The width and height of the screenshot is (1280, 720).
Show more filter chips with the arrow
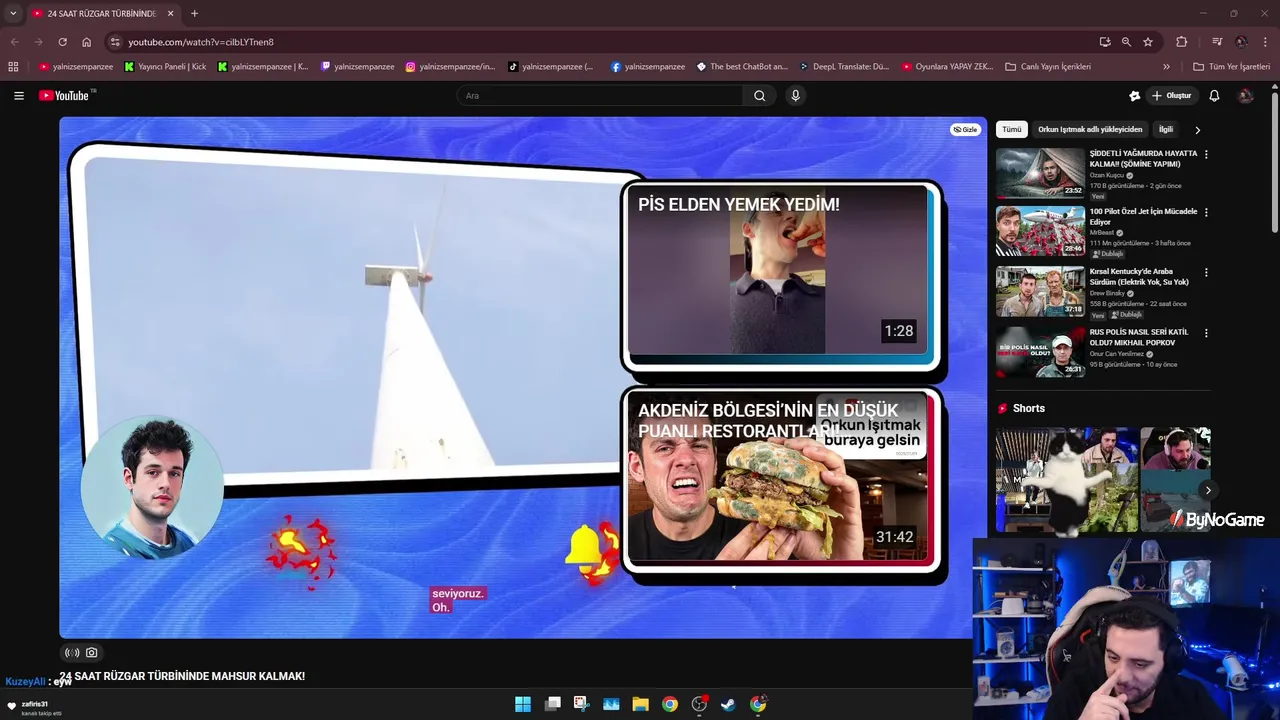(x=1197, y=130)
